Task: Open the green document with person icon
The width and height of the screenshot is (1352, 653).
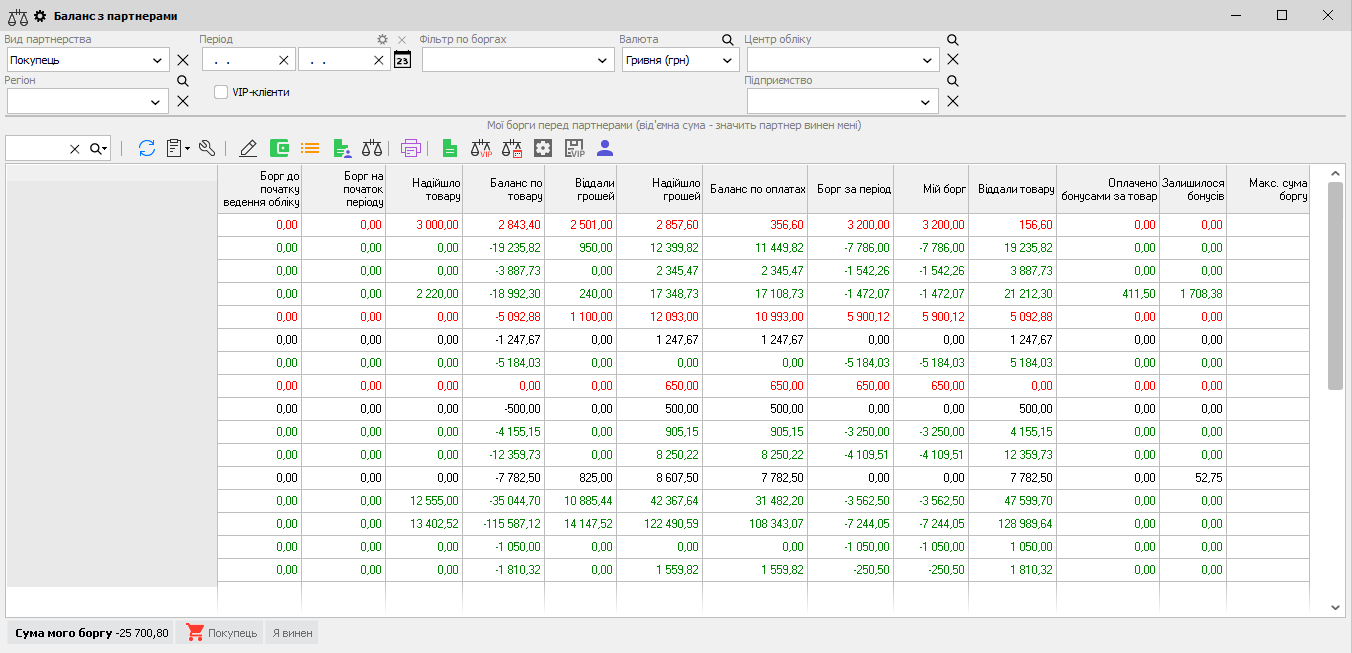Action: [341, 148]
